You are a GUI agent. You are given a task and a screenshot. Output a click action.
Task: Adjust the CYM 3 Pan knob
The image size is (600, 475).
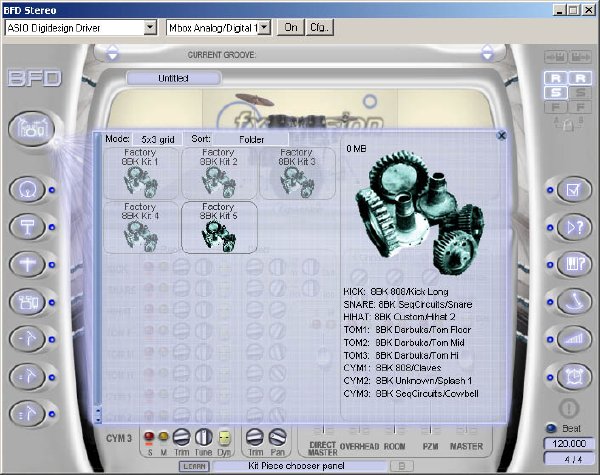click(x=277, y=437)
